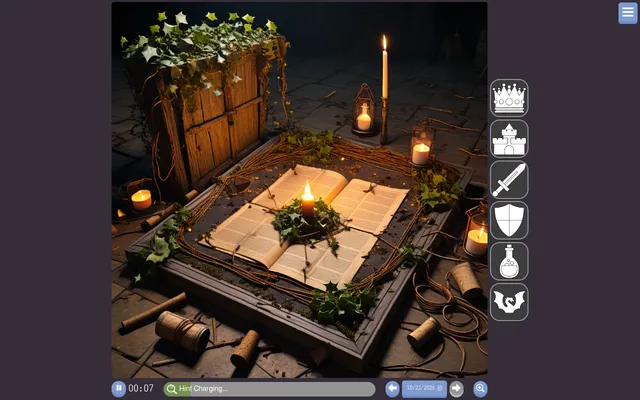640x400 pixels.
Task: Open the date picker 10/22/2026
Action: pos(424,389)
